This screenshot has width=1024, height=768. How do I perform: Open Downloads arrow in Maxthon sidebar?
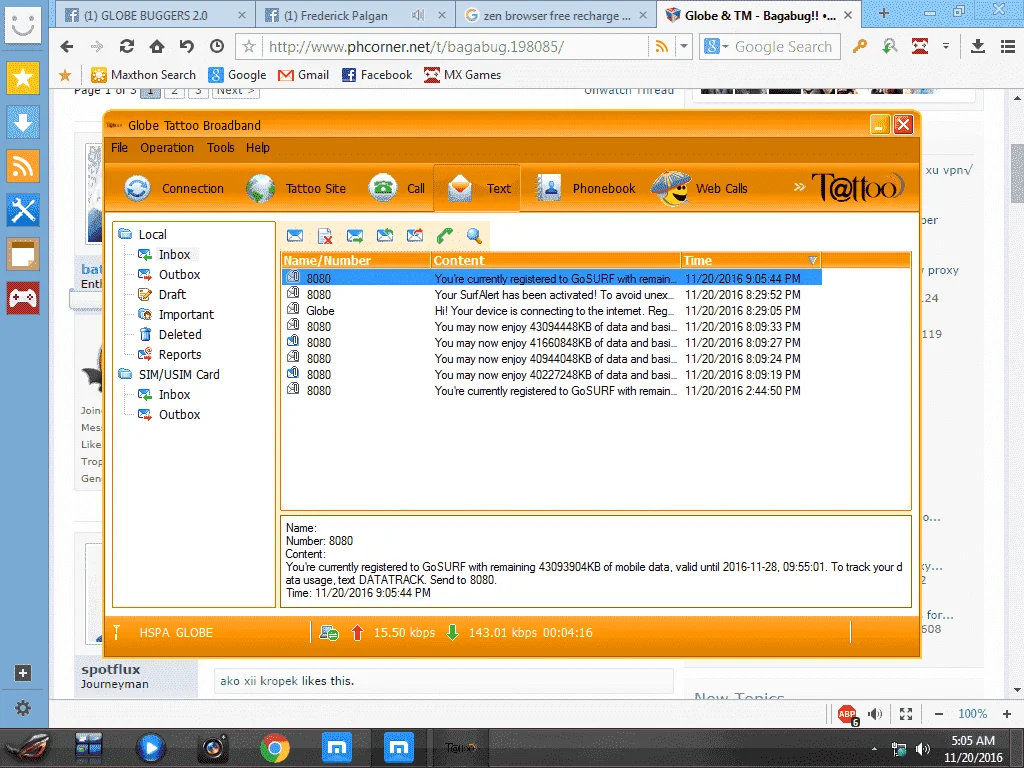pos(23,122)
